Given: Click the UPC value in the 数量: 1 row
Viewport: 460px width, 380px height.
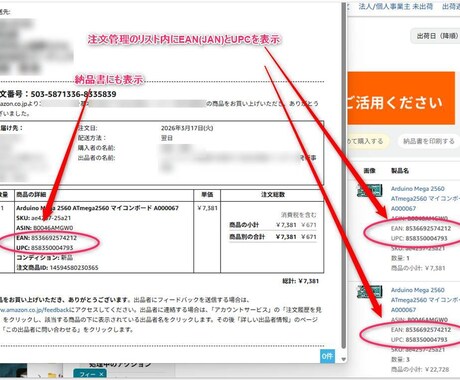Looking at the screenshot, I should click(x=426, y=238).
